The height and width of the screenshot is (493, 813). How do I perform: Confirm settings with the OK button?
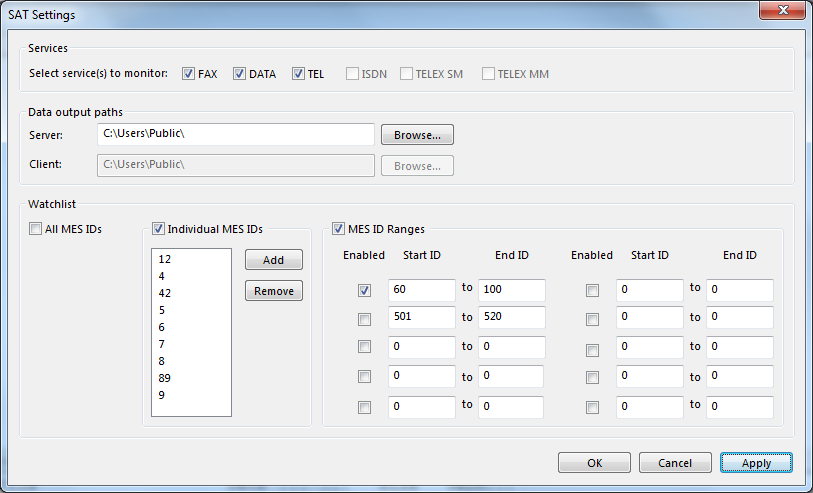coord(594,462)
